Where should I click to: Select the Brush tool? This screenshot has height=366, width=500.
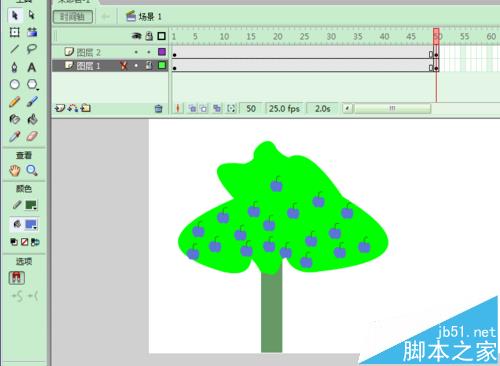[32, 102]
